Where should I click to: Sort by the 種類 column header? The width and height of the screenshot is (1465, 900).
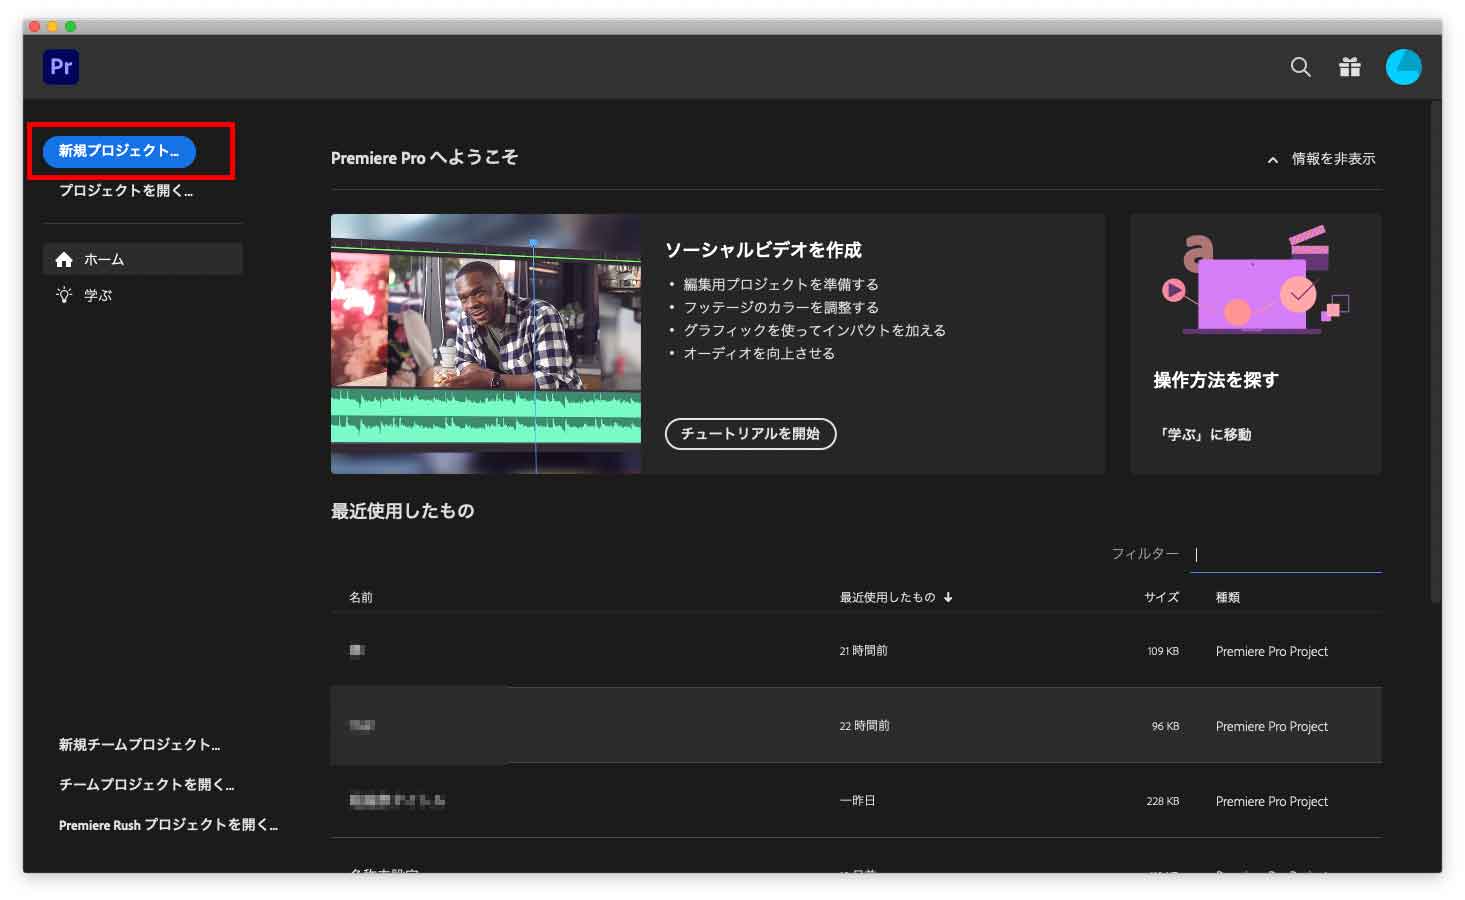(x=1228, y=597)
